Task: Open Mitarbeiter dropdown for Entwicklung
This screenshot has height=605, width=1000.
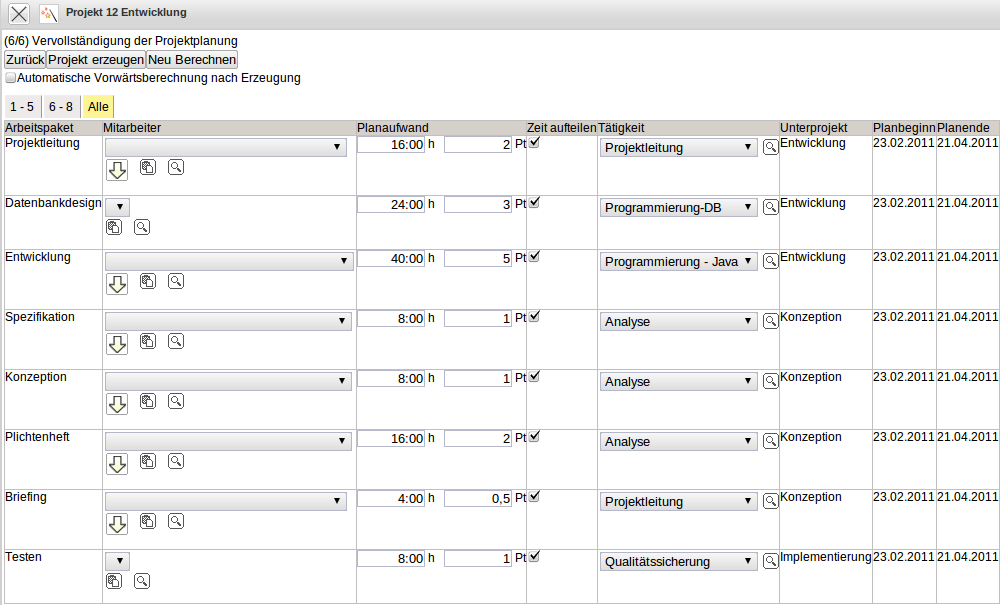Action: pos(229,261)
